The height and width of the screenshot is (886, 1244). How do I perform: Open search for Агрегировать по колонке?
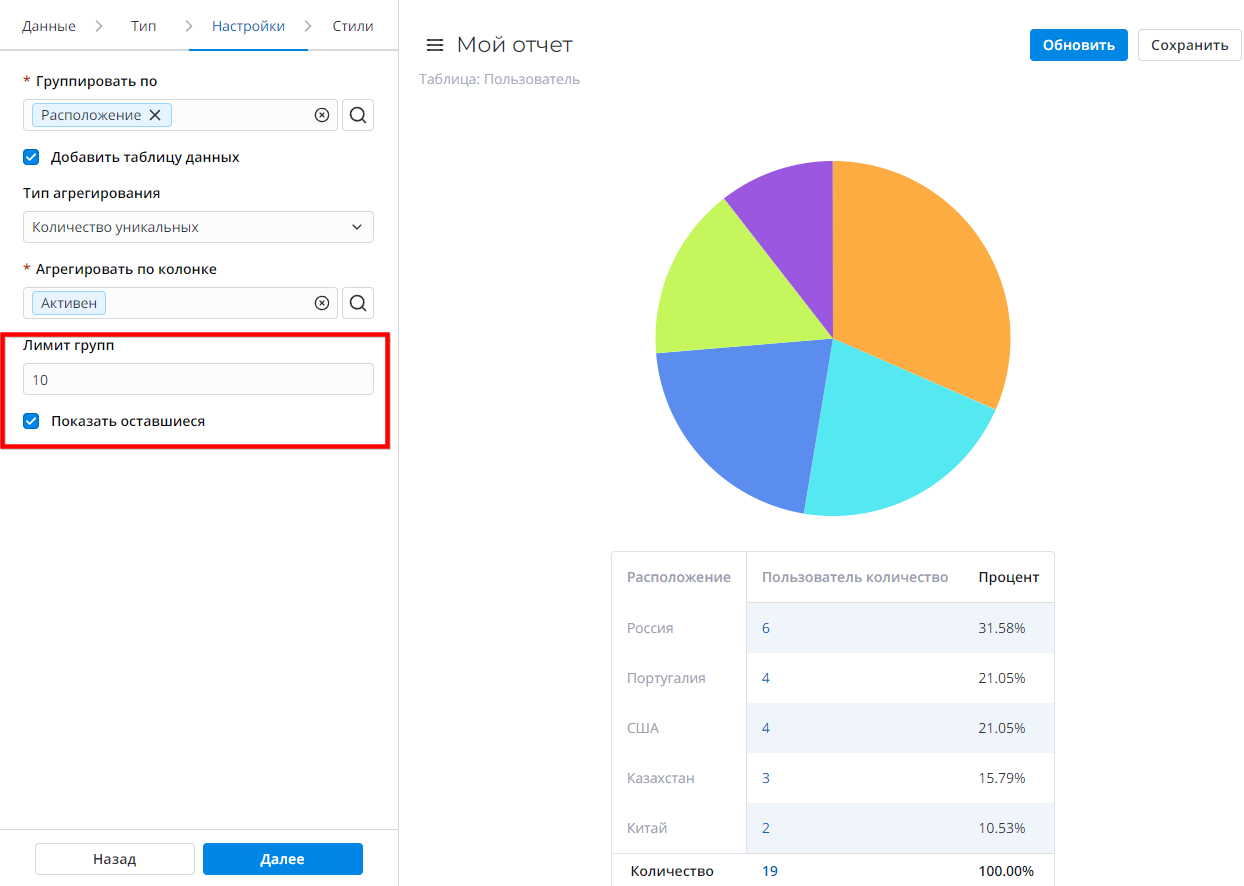[358, 303]
